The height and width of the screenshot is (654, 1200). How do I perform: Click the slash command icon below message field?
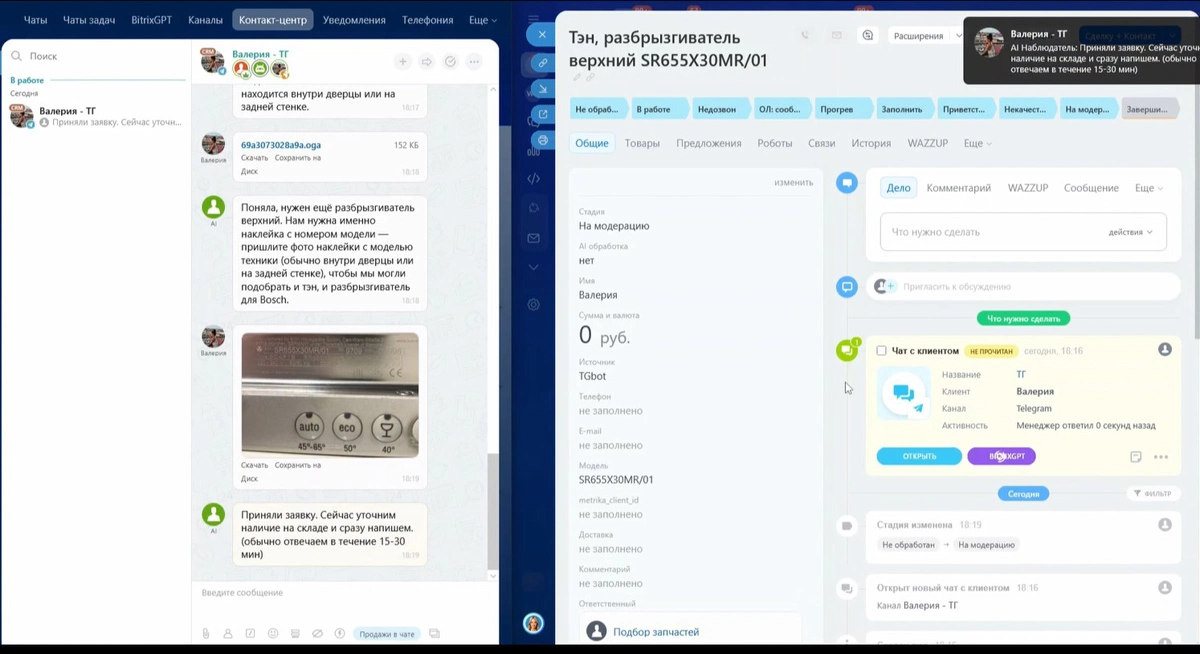pos(250,633)
